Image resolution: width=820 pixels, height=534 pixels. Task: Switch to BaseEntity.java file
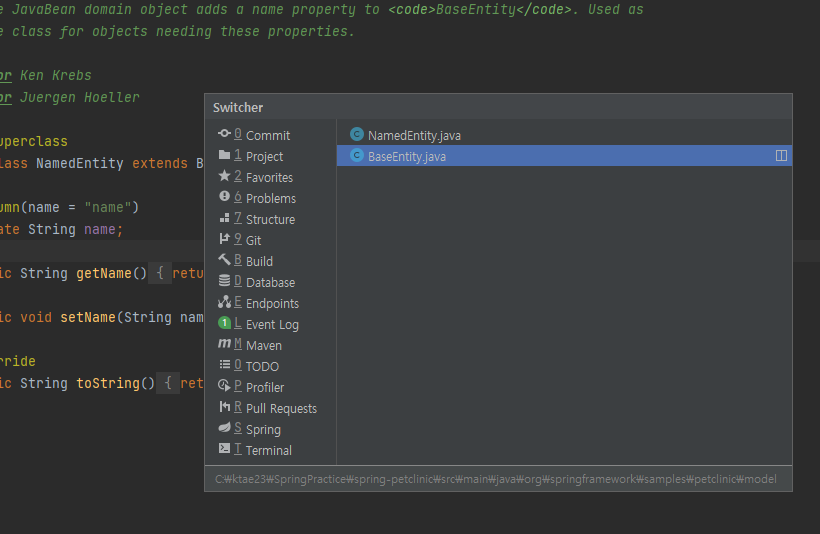[564, 156]
